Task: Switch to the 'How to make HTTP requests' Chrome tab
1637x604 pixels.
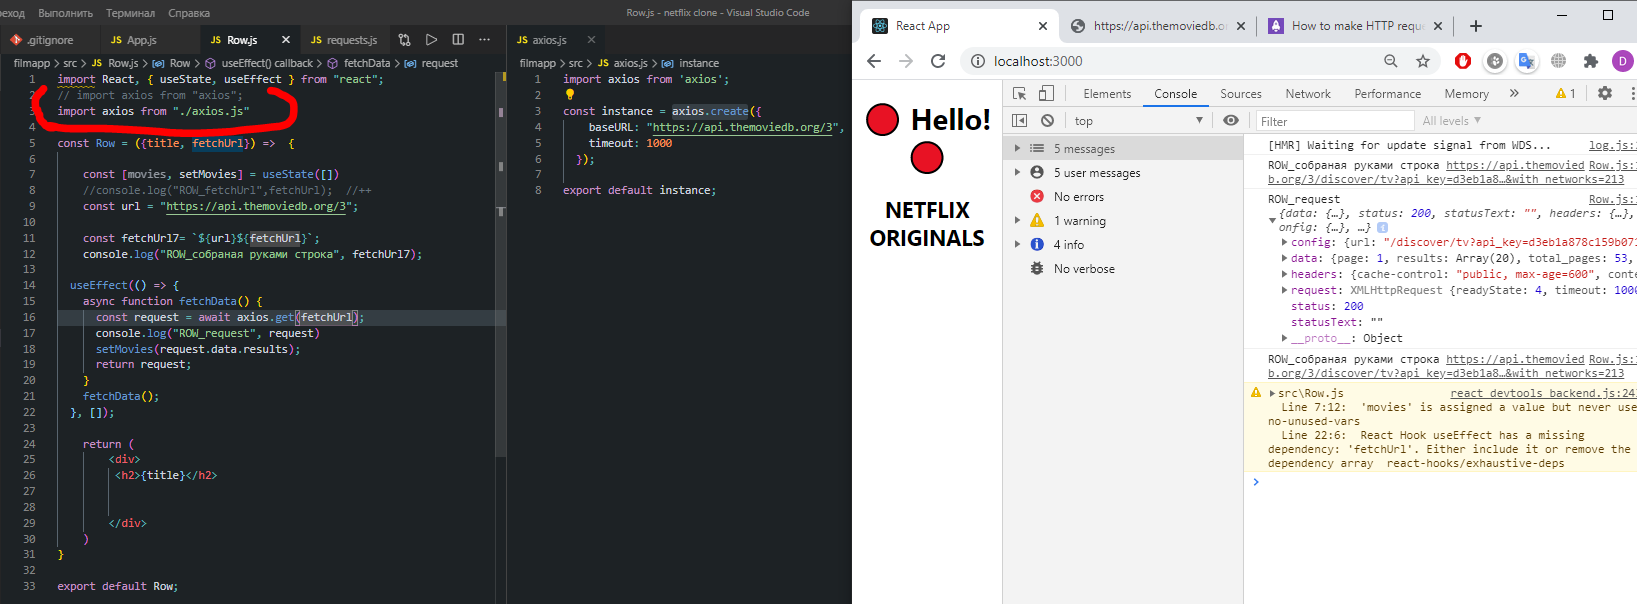Action: click(x=1357, y=26)
